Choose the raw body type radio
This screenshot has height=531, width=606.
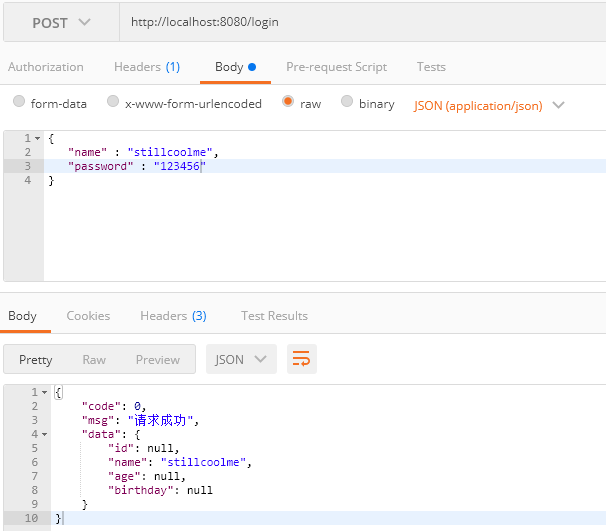288,102
